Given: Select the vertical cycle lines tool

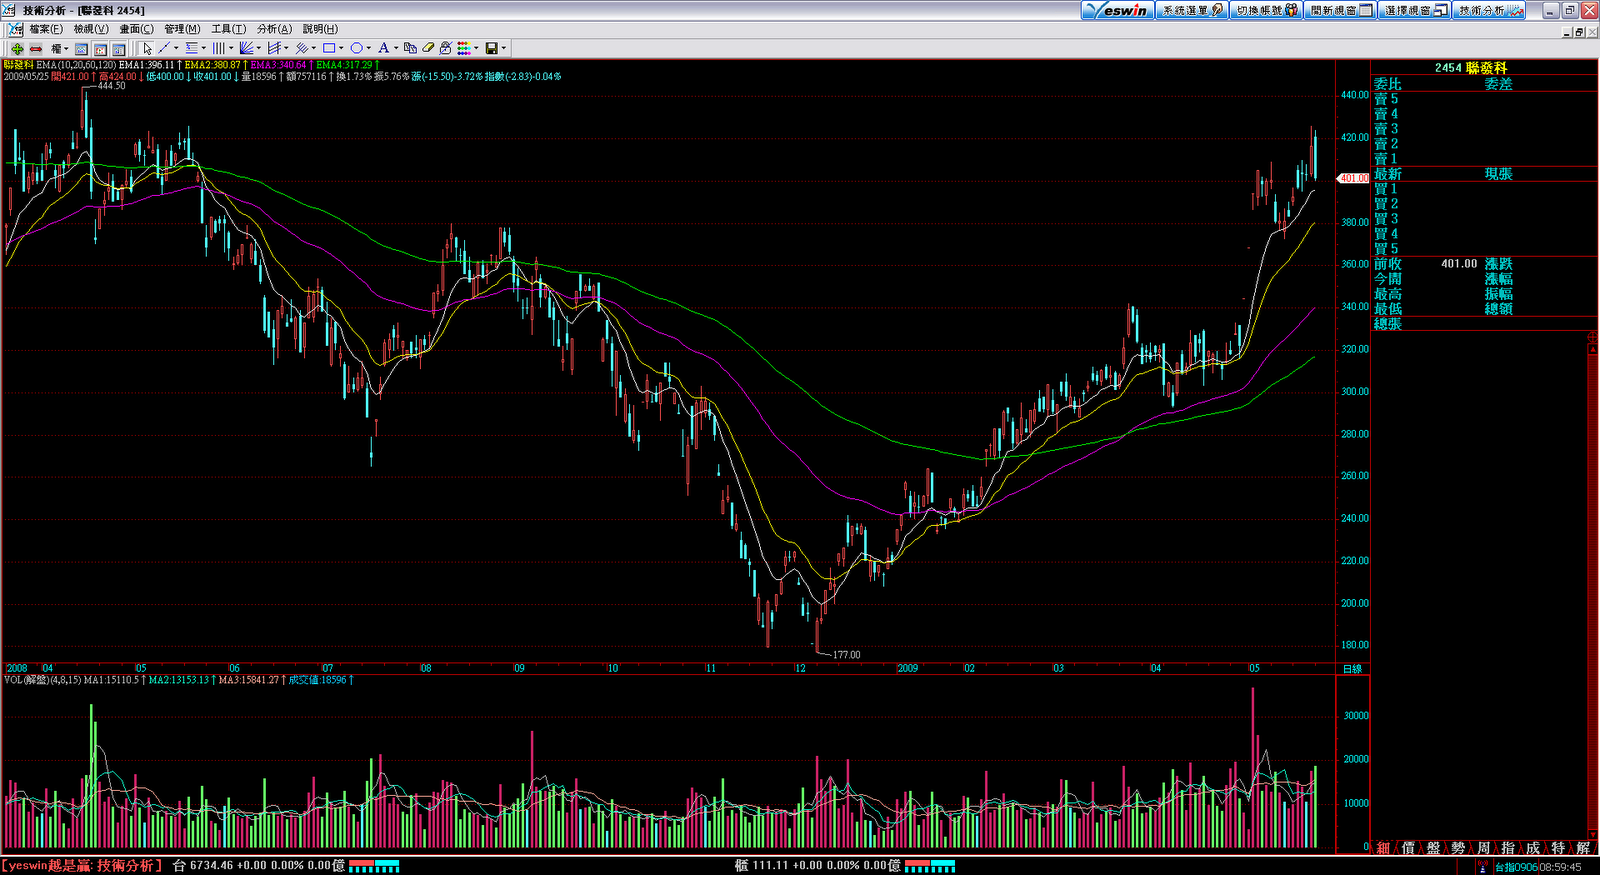Looking at the screenshot, I should (x=219, y=48).
